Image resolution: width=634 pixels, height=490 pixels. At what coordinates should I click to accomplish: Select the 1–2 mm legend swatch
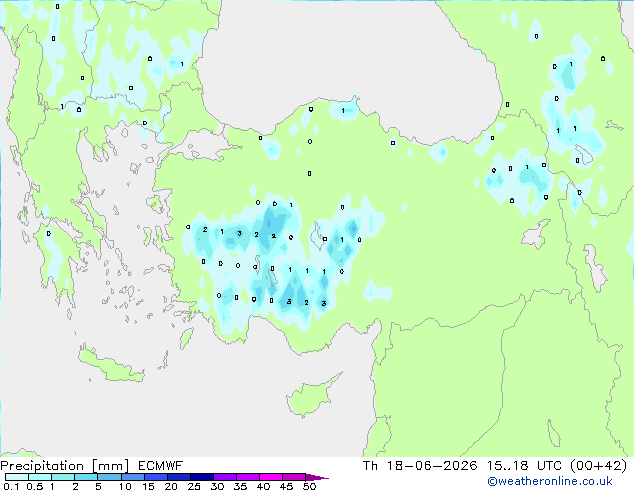[63, 477]
